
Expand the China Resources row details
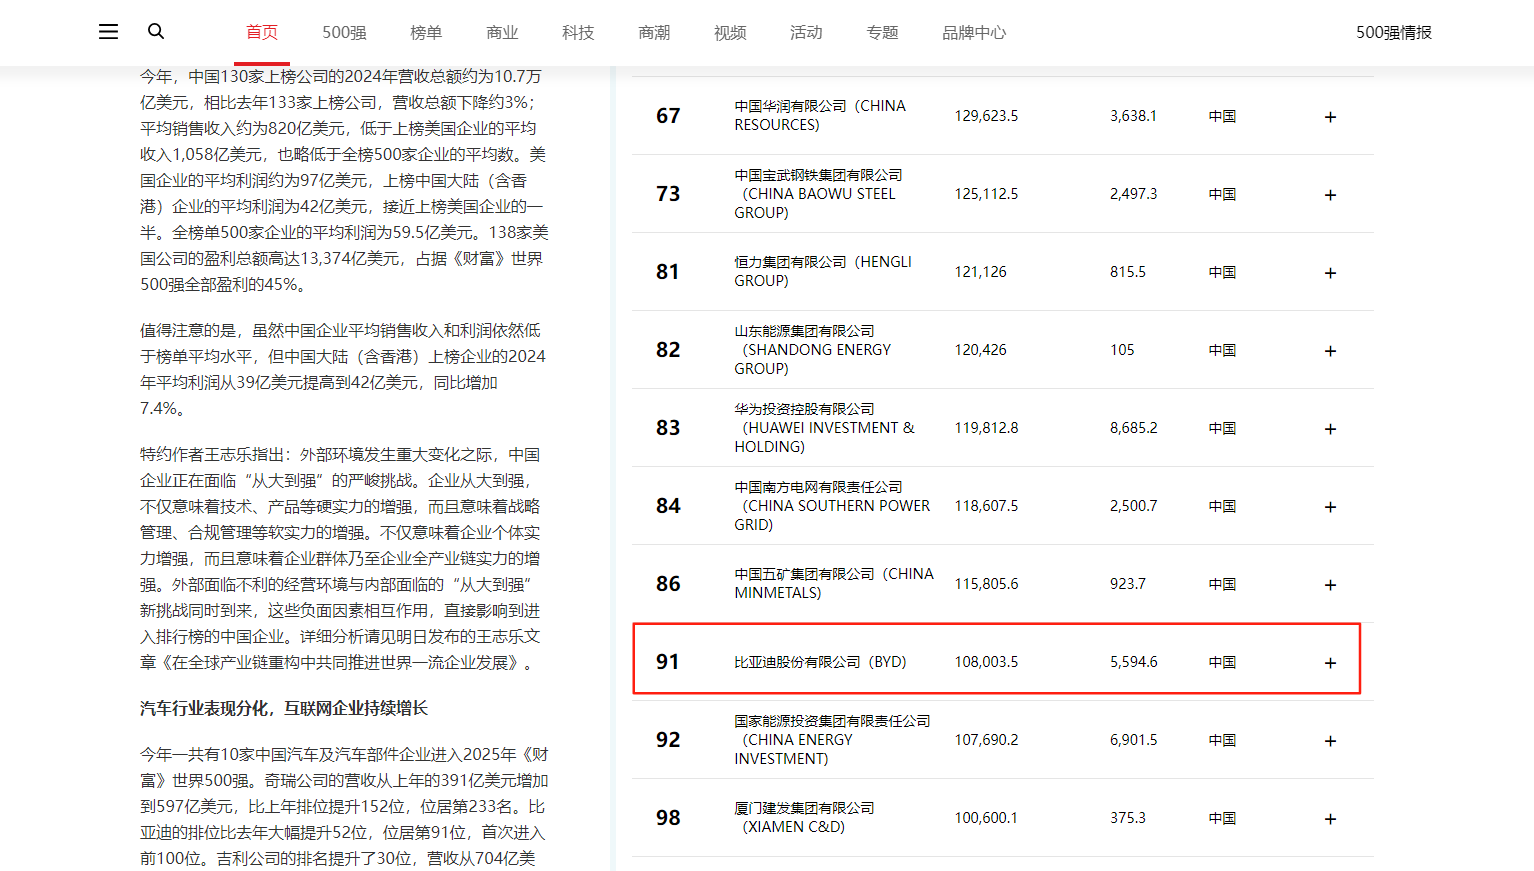[1330, 117]
